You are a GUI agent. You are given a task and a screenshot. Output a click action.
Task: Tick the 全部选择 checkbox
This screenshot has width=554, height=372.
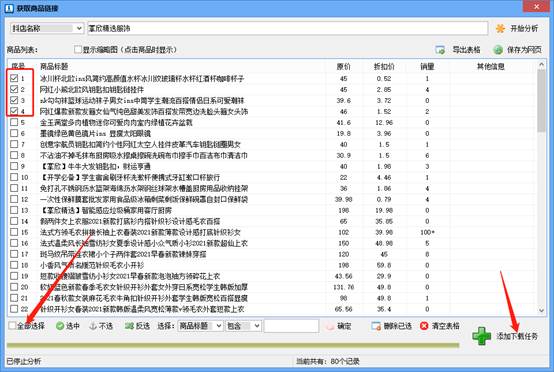[x=12, y=325]
